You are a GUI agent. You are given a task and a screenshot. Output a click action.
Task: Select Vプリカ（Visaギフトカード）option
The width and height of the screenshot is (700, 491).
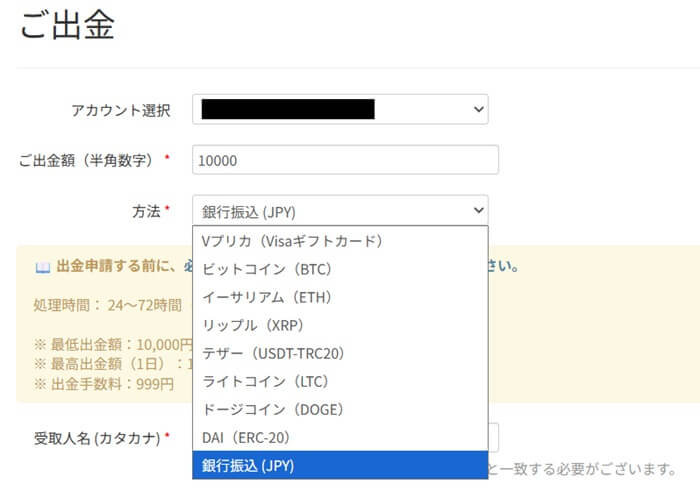[x=340, y=241]
